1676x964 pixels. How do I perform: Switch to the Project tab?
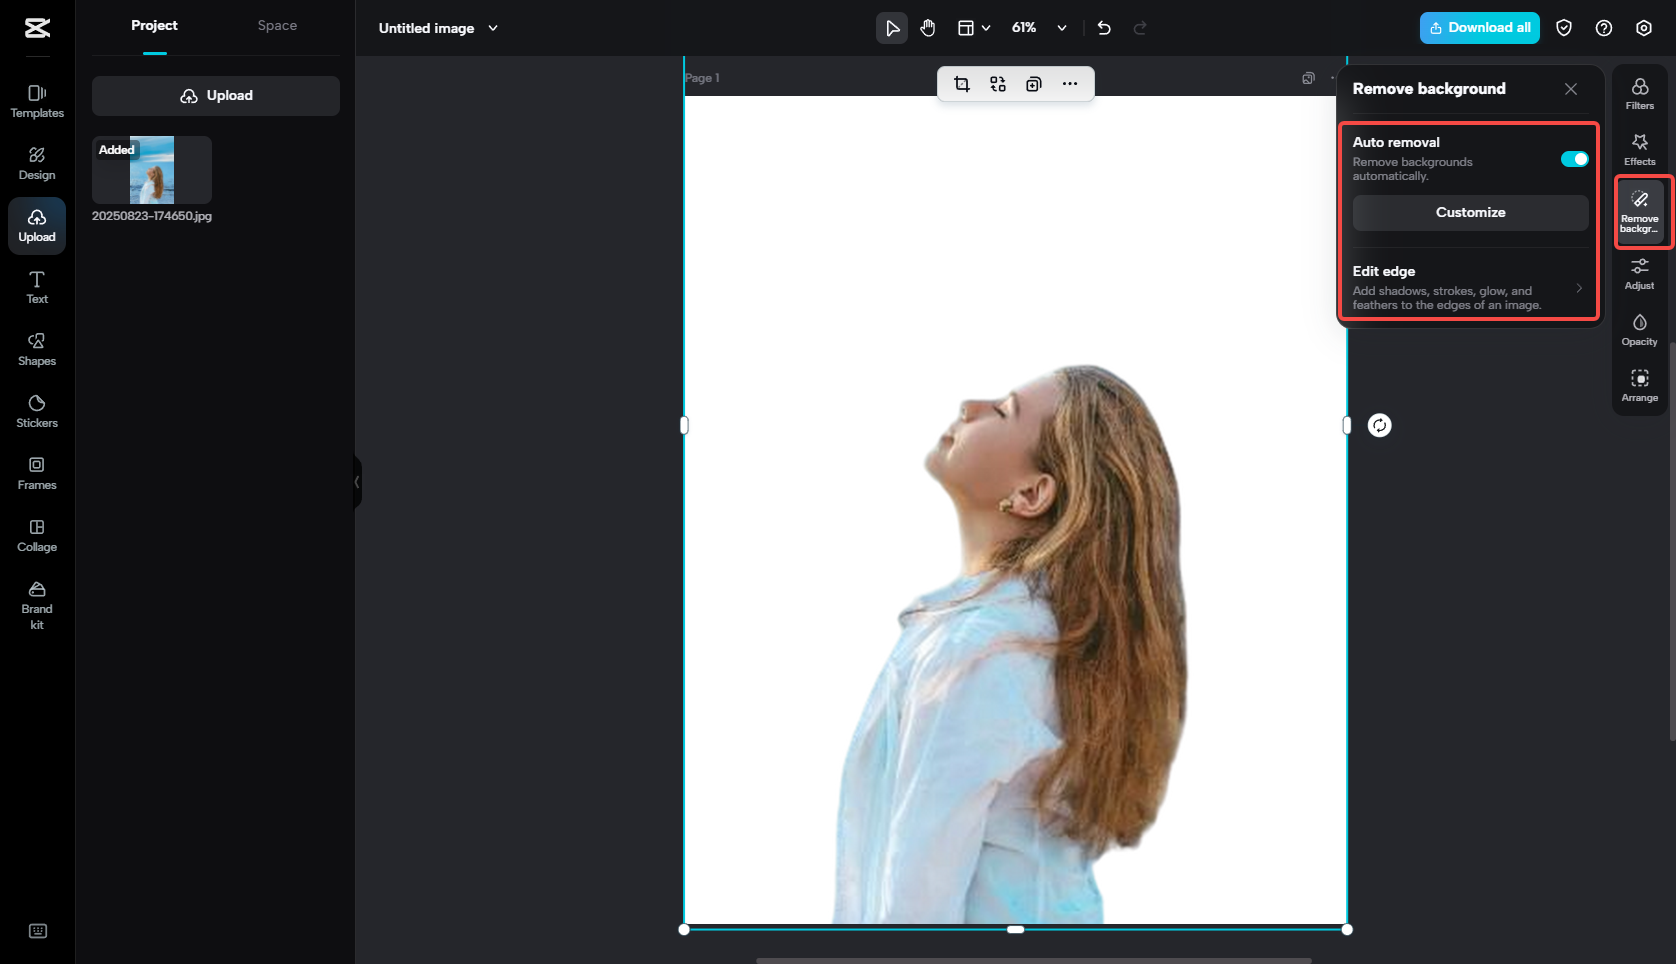click(154, 25)
